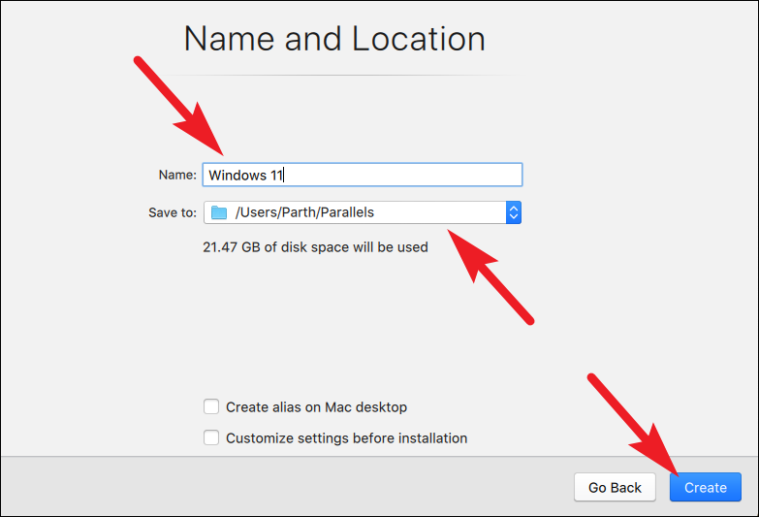759x517 pixels.
Task: Click the 21.47 GB of disk space text
Action: click(x=315, y=247)
